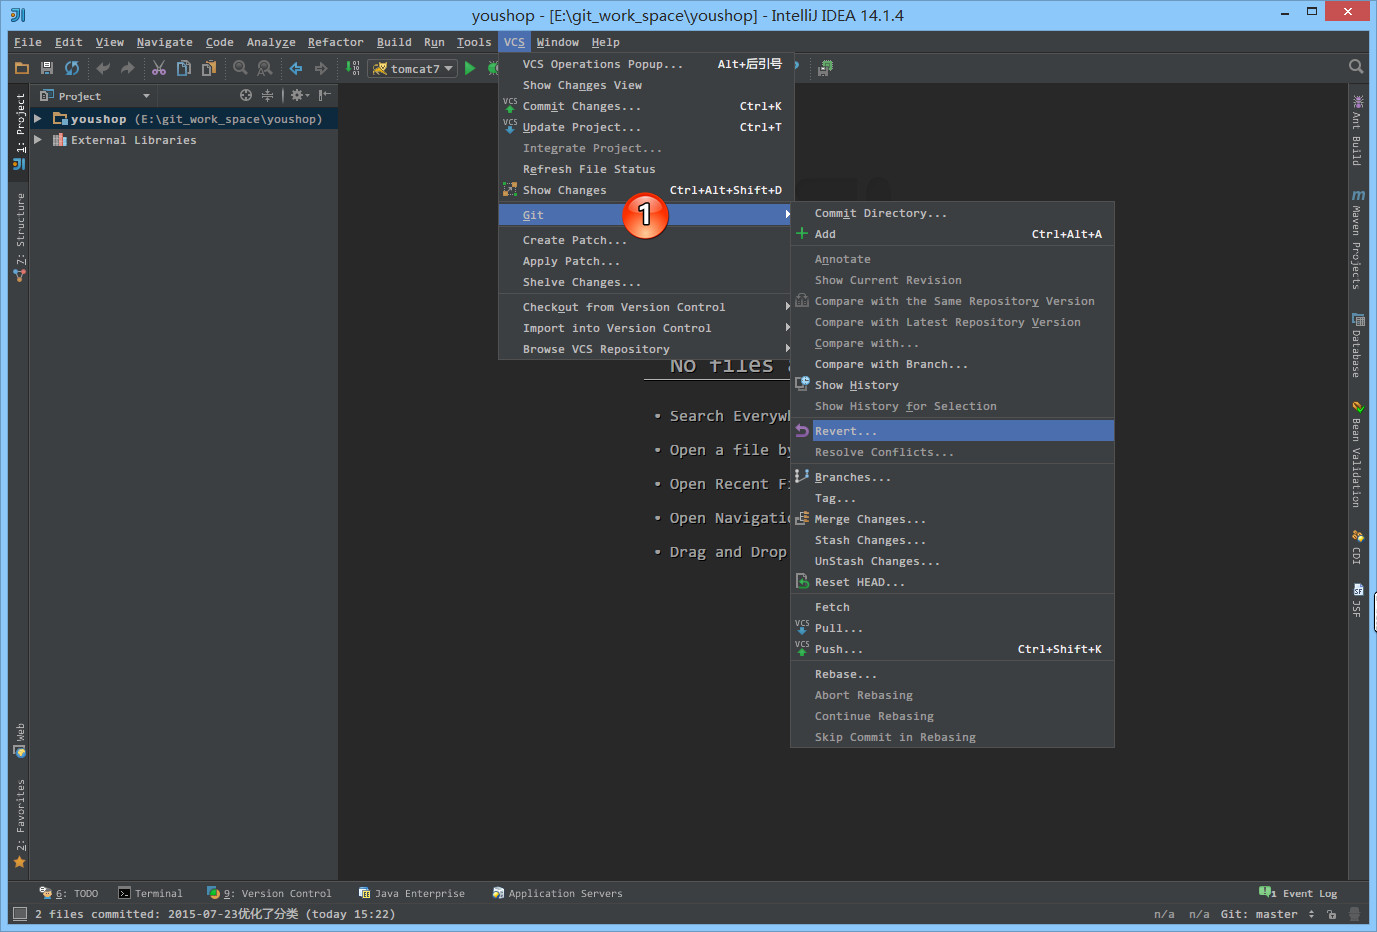Select Revert... in the Git submenu
This screenshot has width=1377, height=932.
point(845,431)
